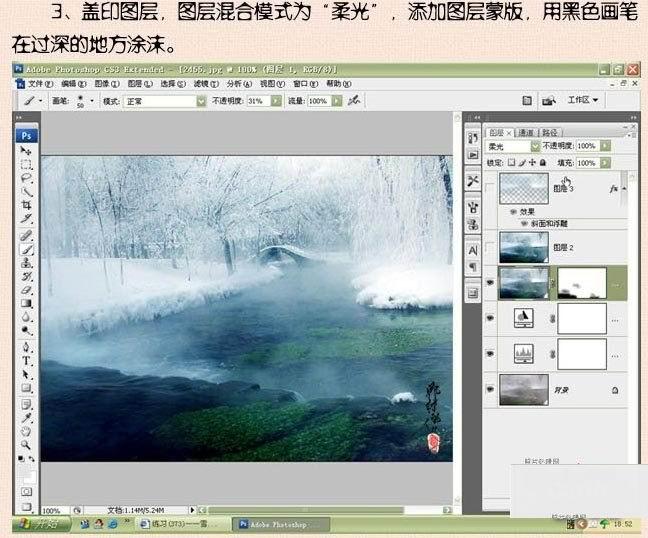Select the Dodge tool
Image resolution: width=648 pixels, height=538 pixels.
point(26,331)
